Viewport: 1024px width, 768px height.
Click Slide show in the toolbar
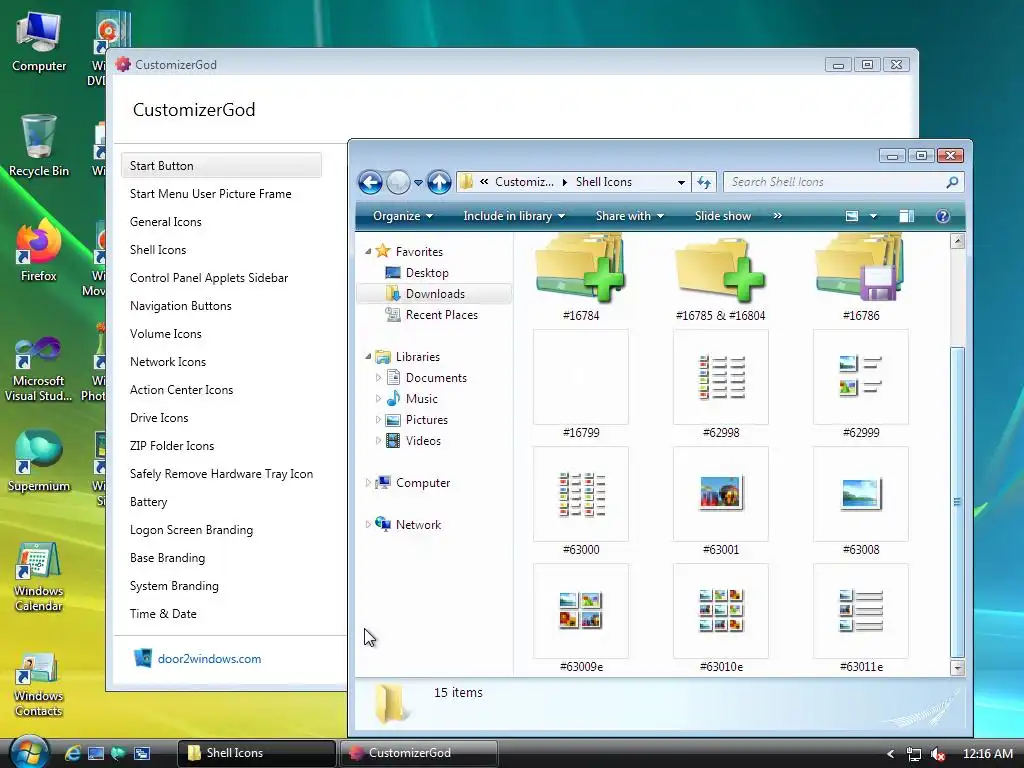(x=722, y=216)
